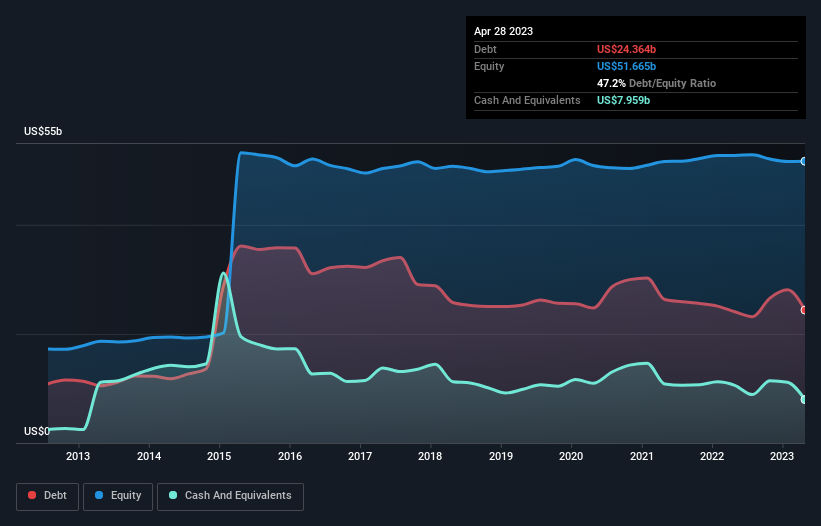Toggle the Equity series legend button
Image resolution: width=821 pixels, height=526 pixels.
(x=118, y=496)
